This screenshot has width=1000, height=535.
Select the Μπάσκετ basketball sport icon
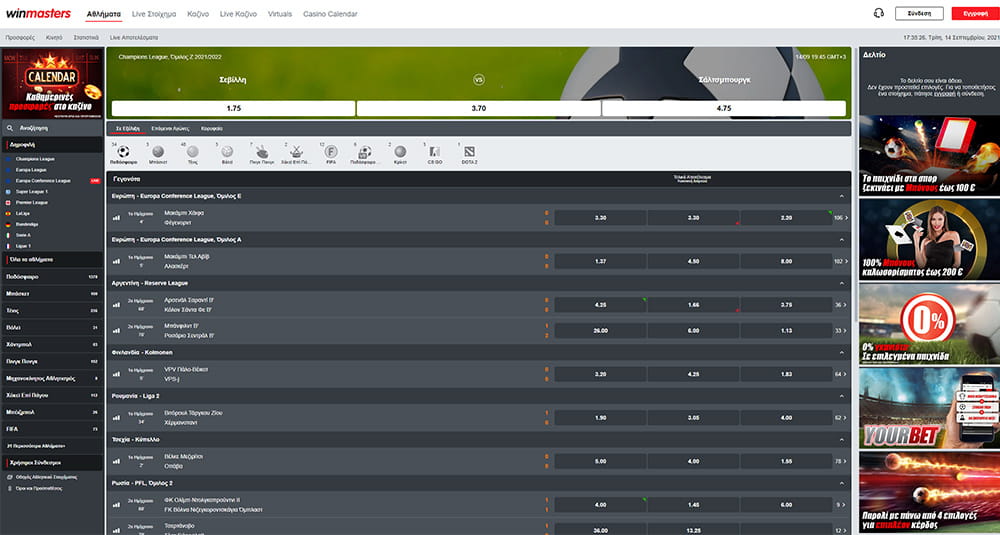pos(158,152)
